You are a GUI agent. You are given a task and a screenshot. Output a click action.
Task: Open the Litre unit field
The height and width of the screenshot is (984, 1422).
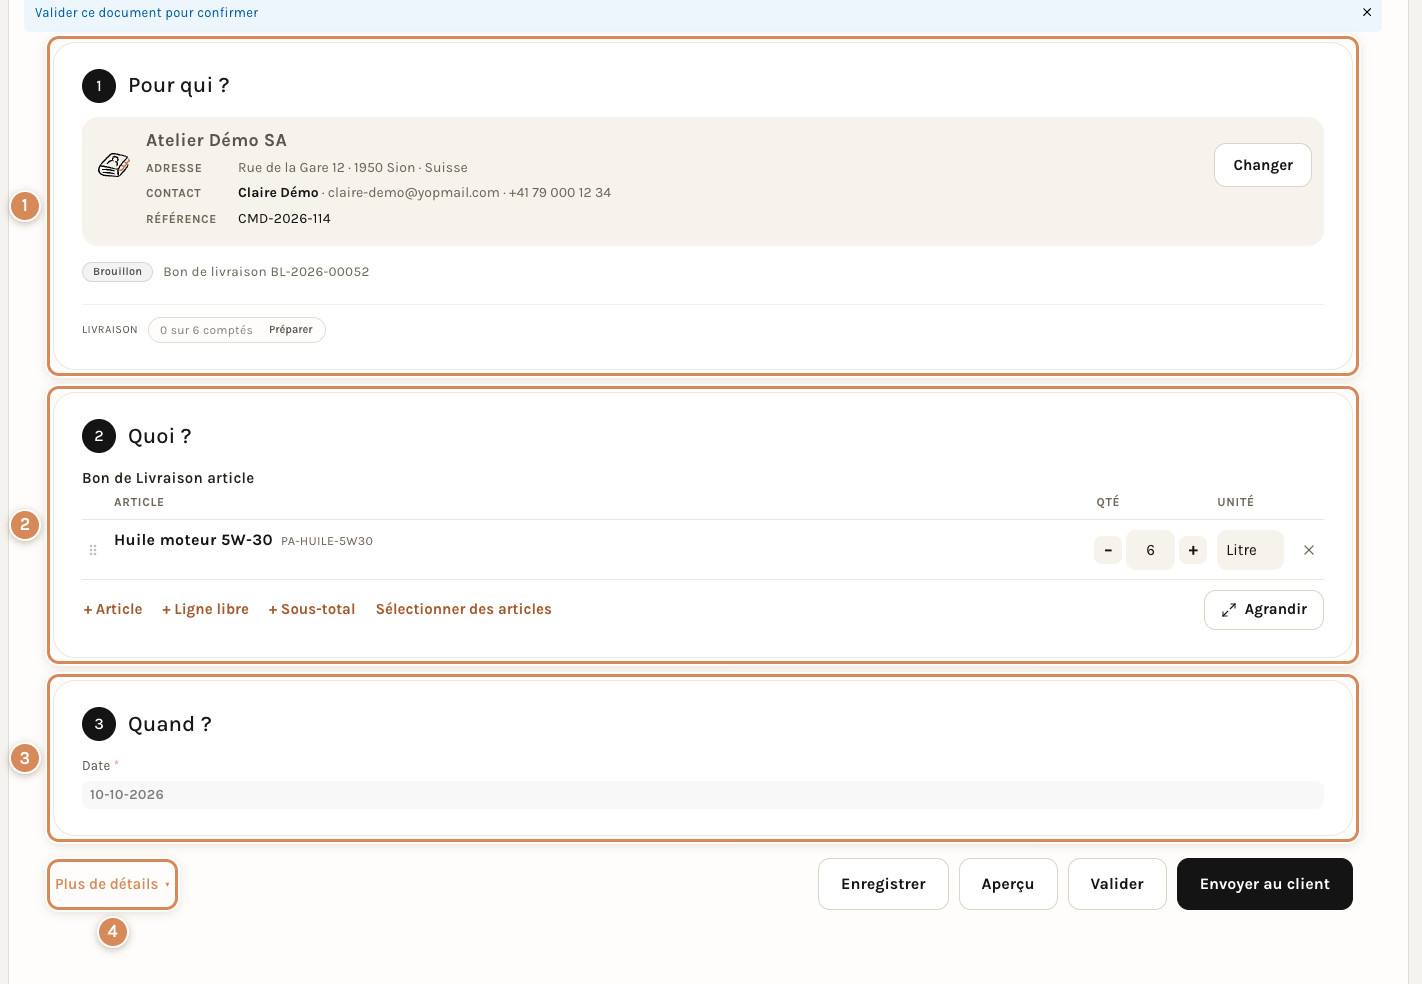point(1250,550)
